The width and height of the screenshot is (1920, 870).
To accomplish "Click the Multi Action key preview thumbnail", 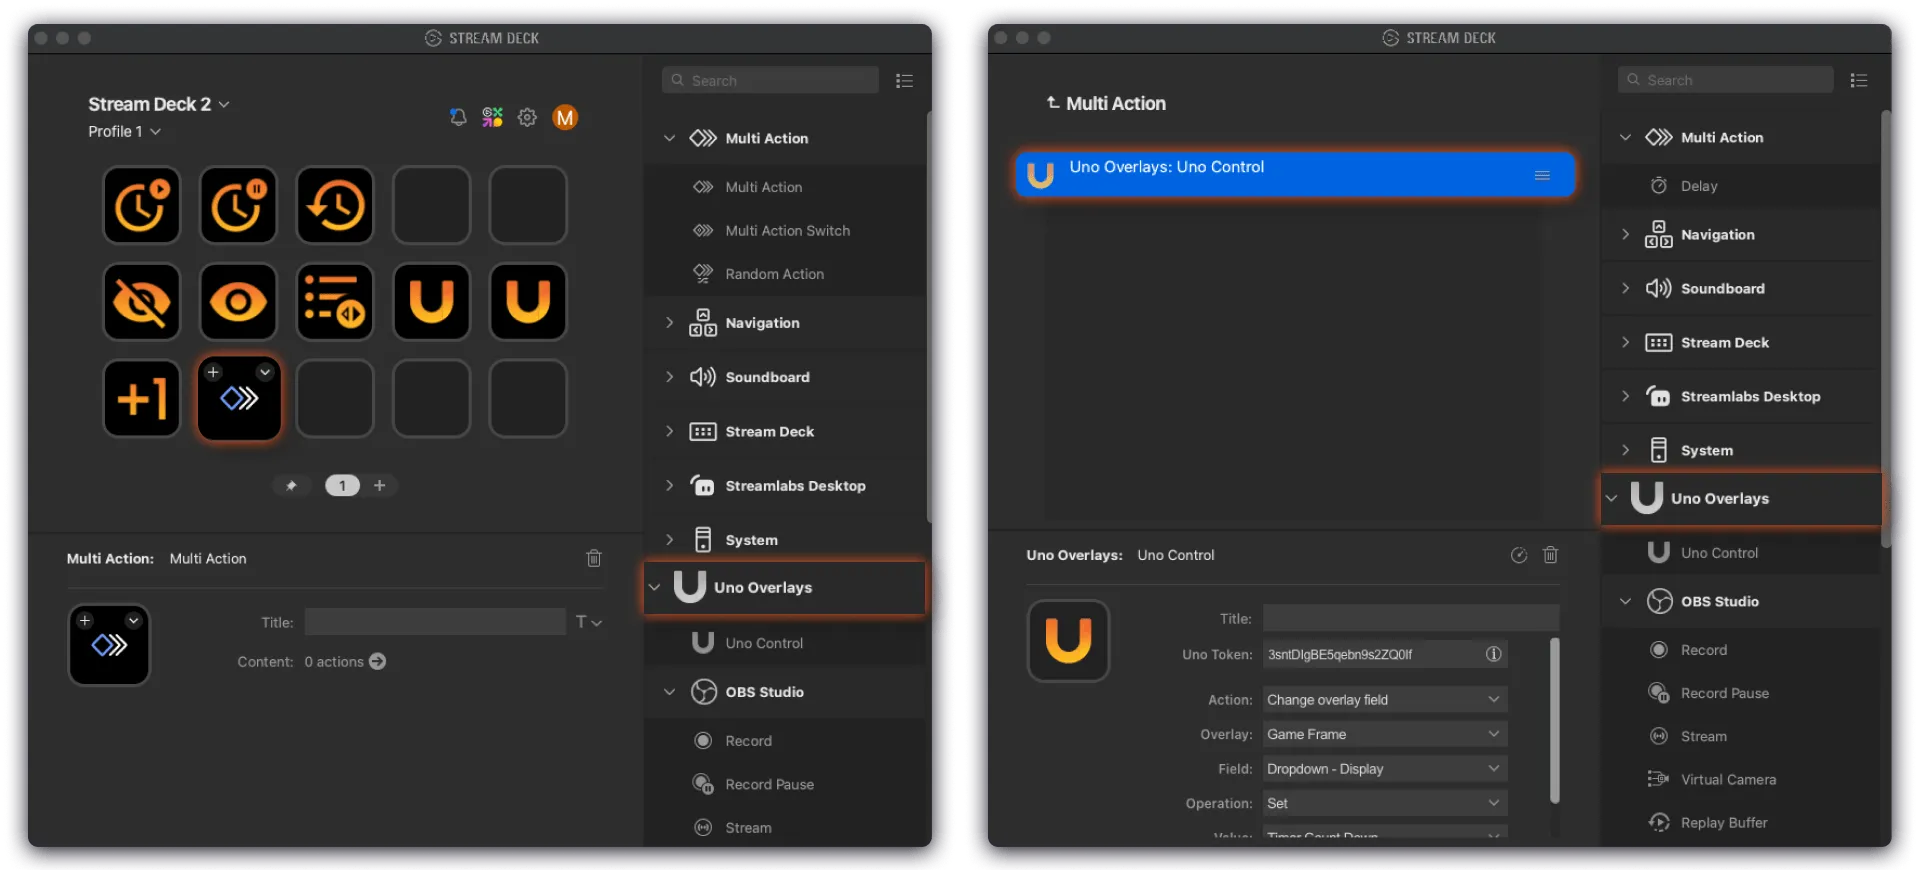I will click(109, 645).
